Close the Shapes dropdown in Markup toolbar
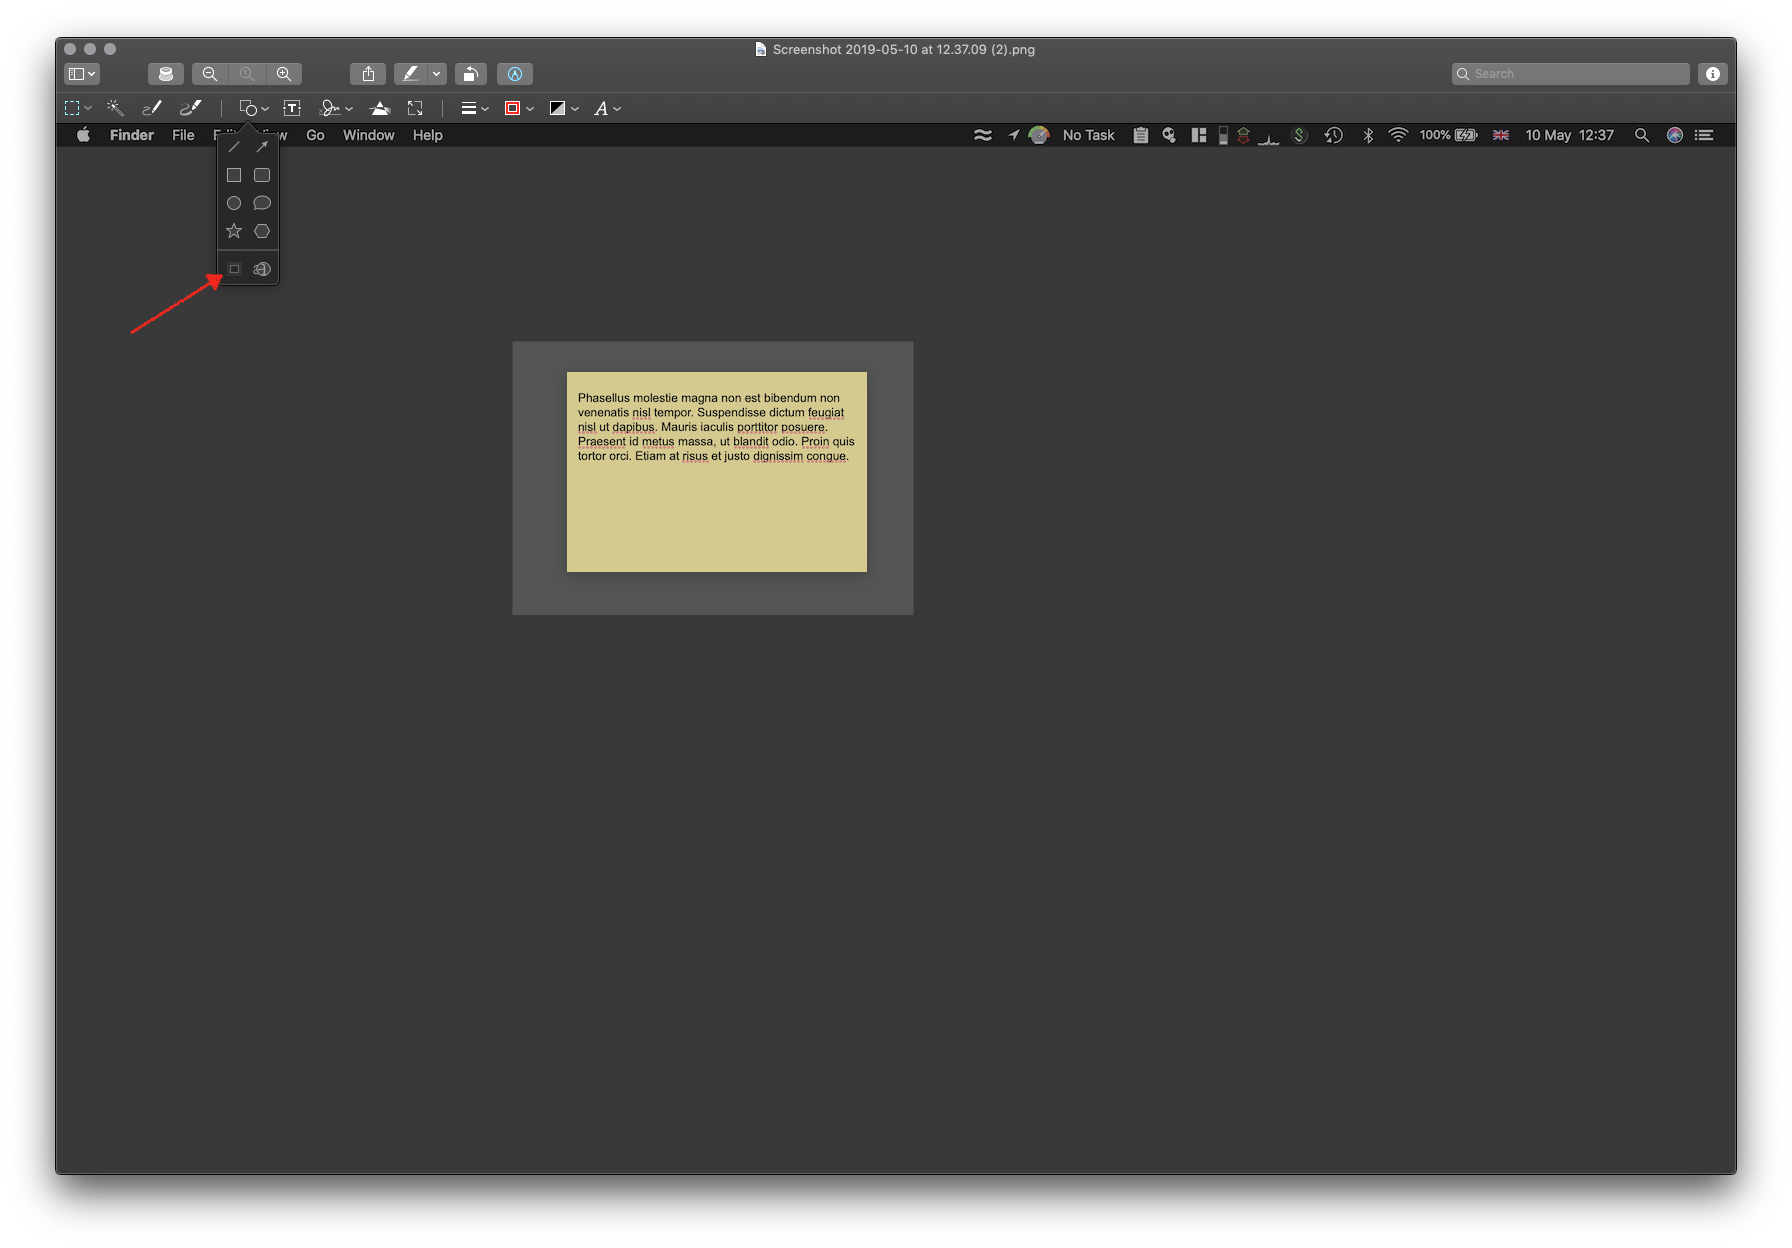The height and width of the screenshot is (1248, 1792). click(x=254, y=108)
